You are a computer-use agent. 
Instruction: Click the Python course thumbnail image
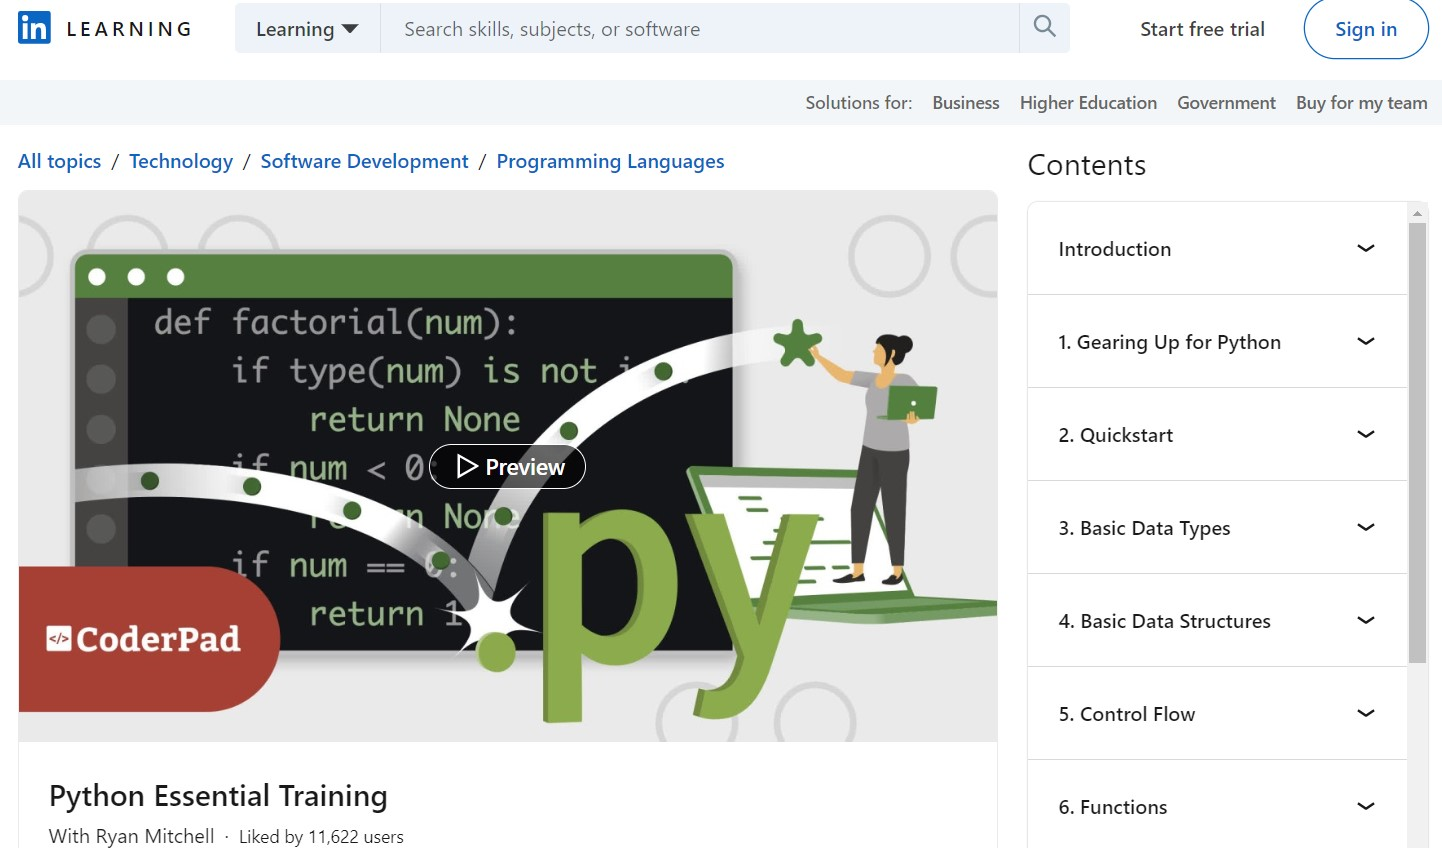coord(508,466)
